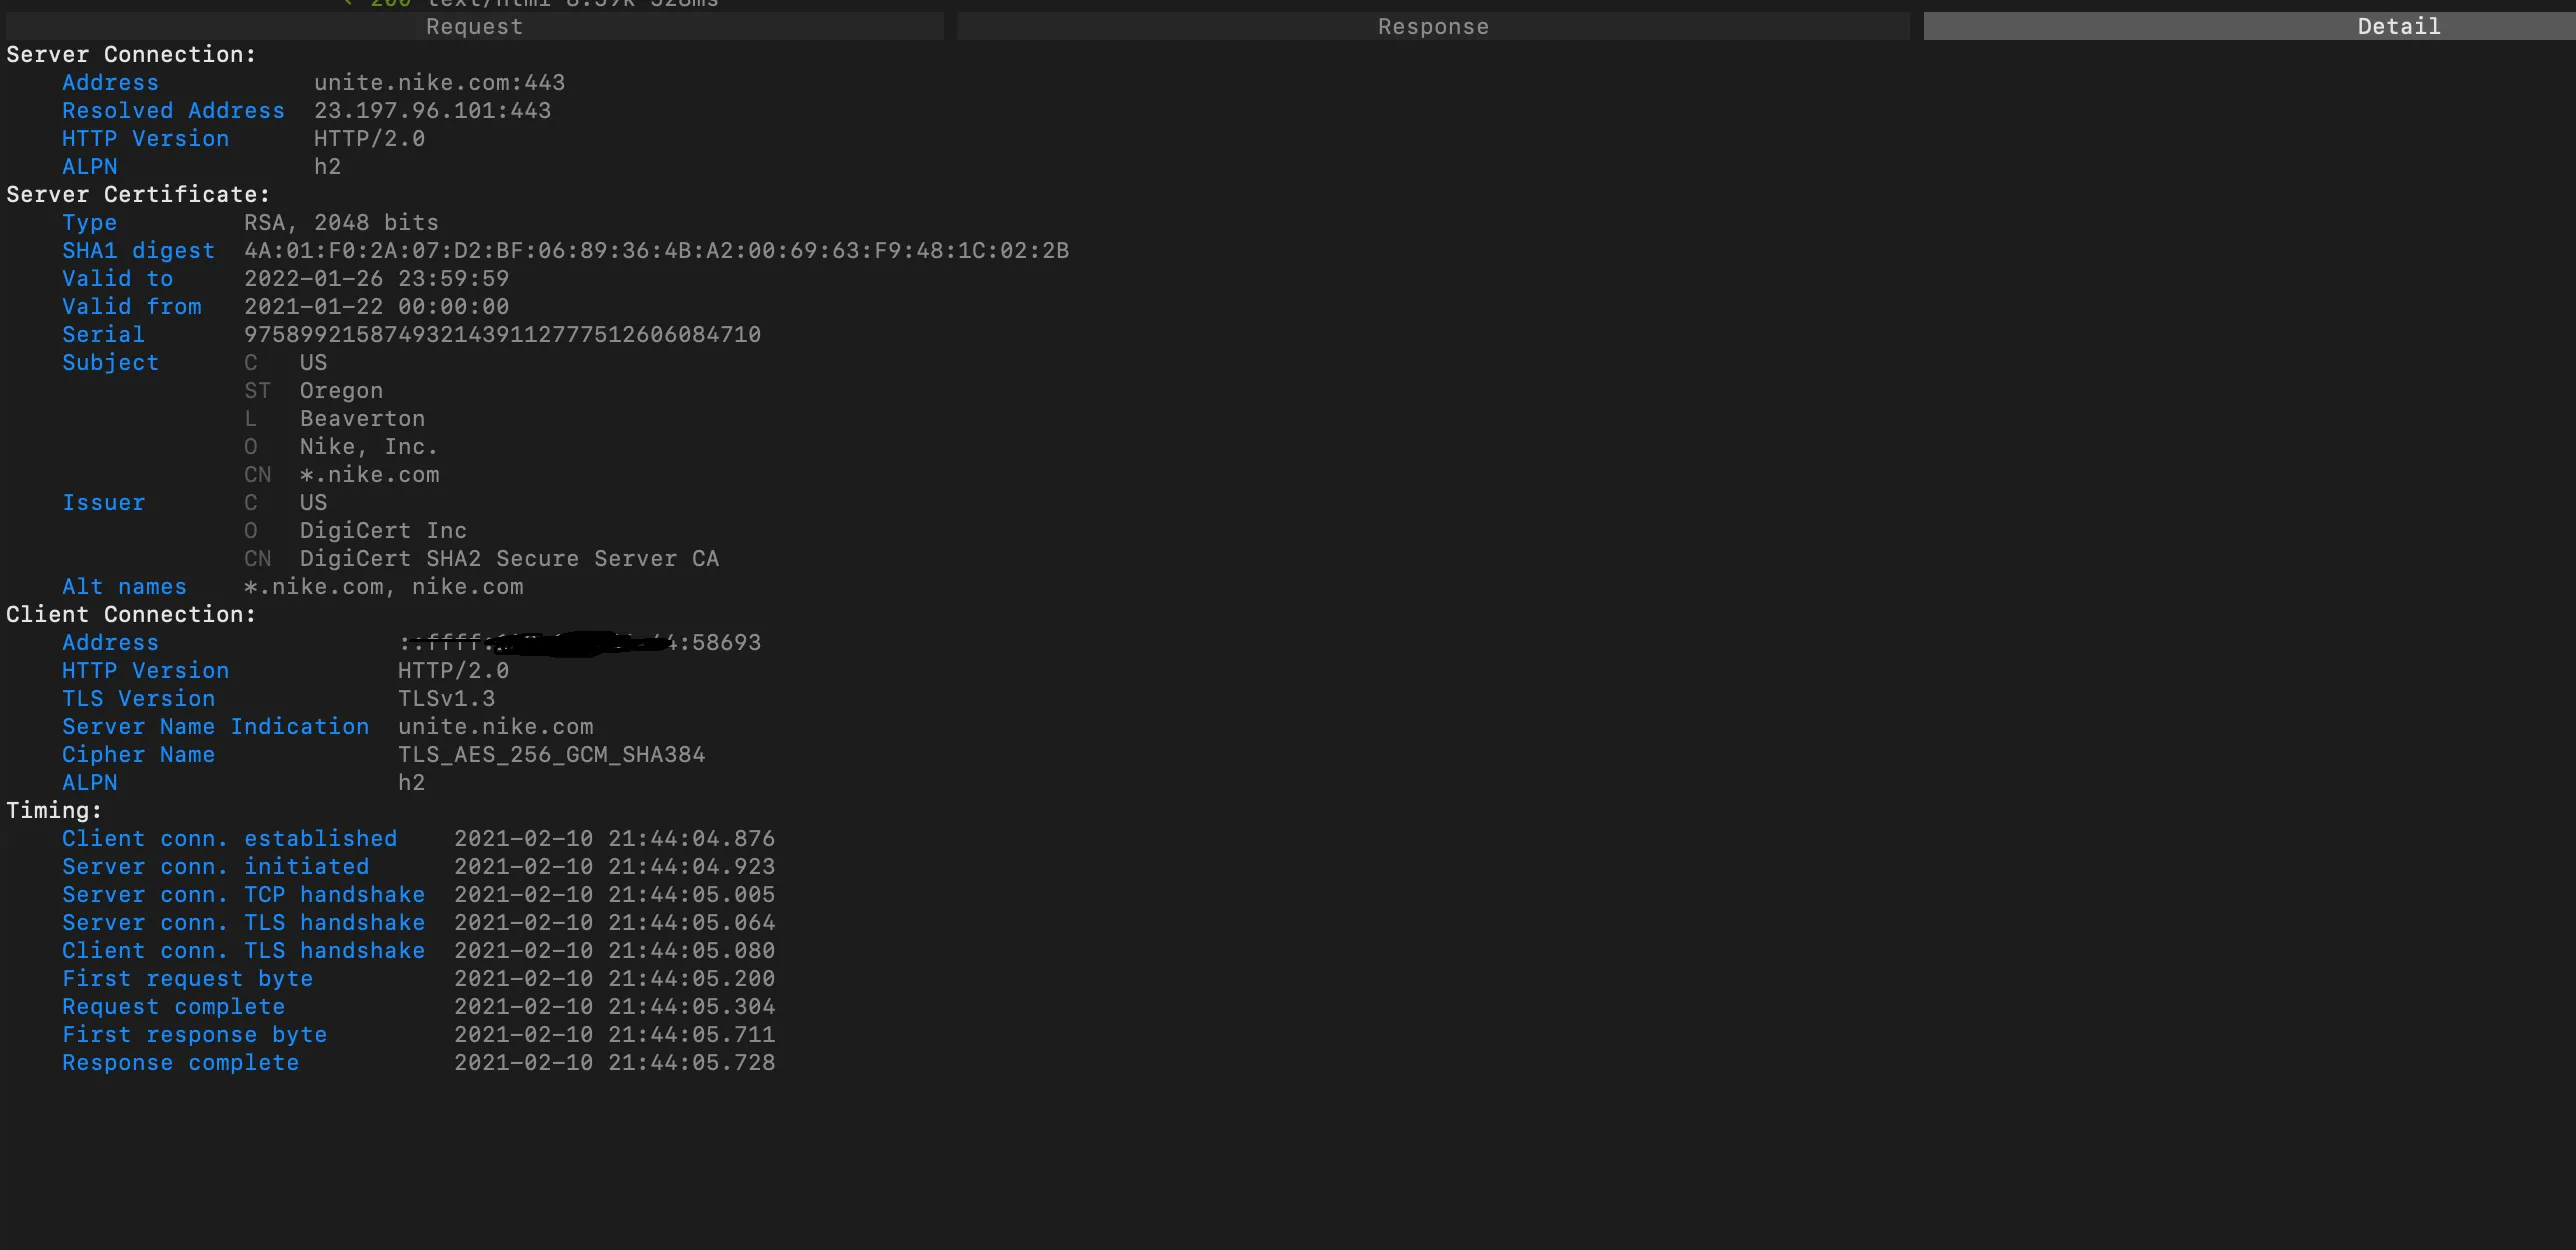Click the Response complete timestamp
Image resolution: width=2576 pixels, height=1250 pixels.
pyautogui.click(x=614, y=1063)
